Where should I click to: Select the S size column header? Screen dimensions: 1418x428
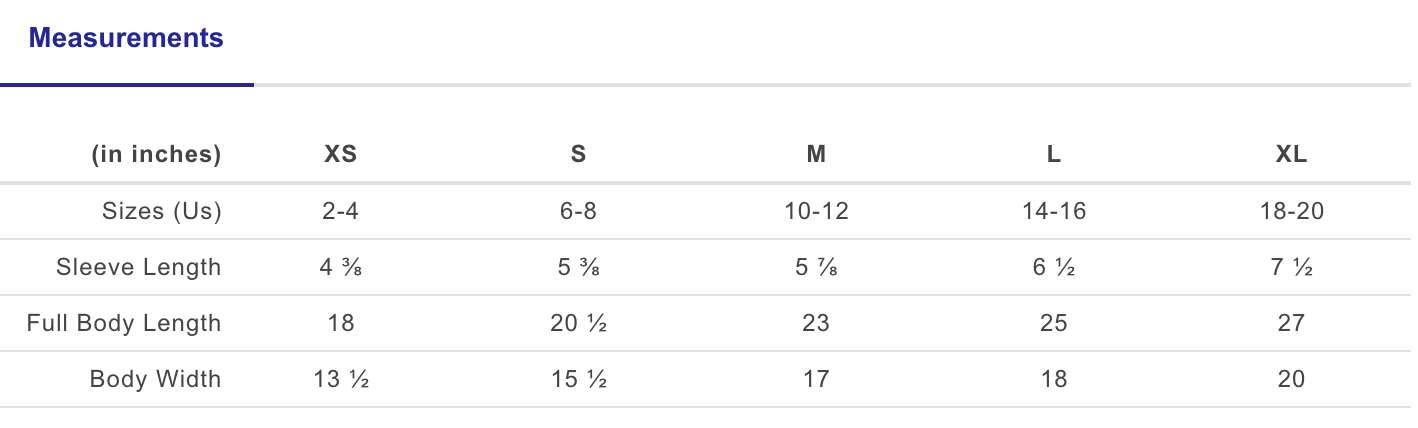pos(578,155)
